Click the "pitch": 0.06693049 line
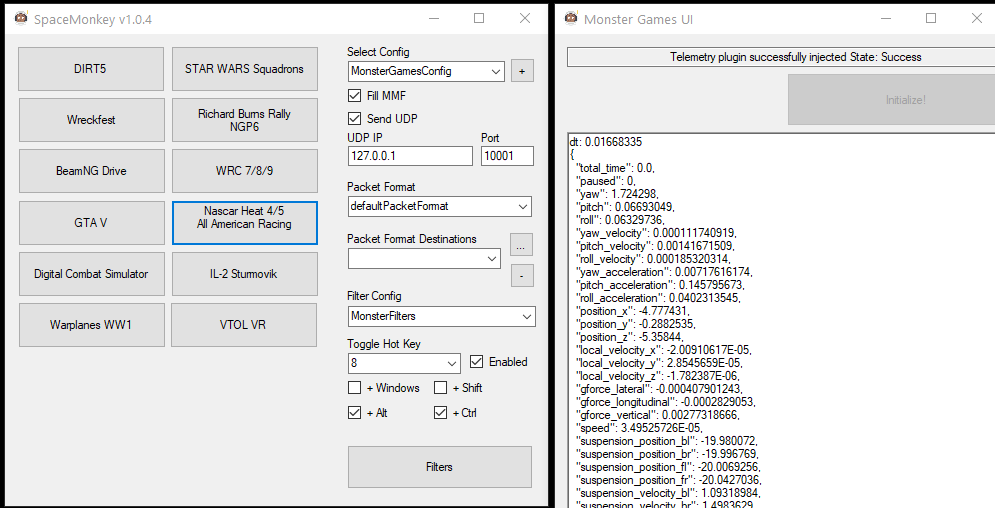Image resolution: width=995 pixels, height=508 pixels. (x=625, y=207)
